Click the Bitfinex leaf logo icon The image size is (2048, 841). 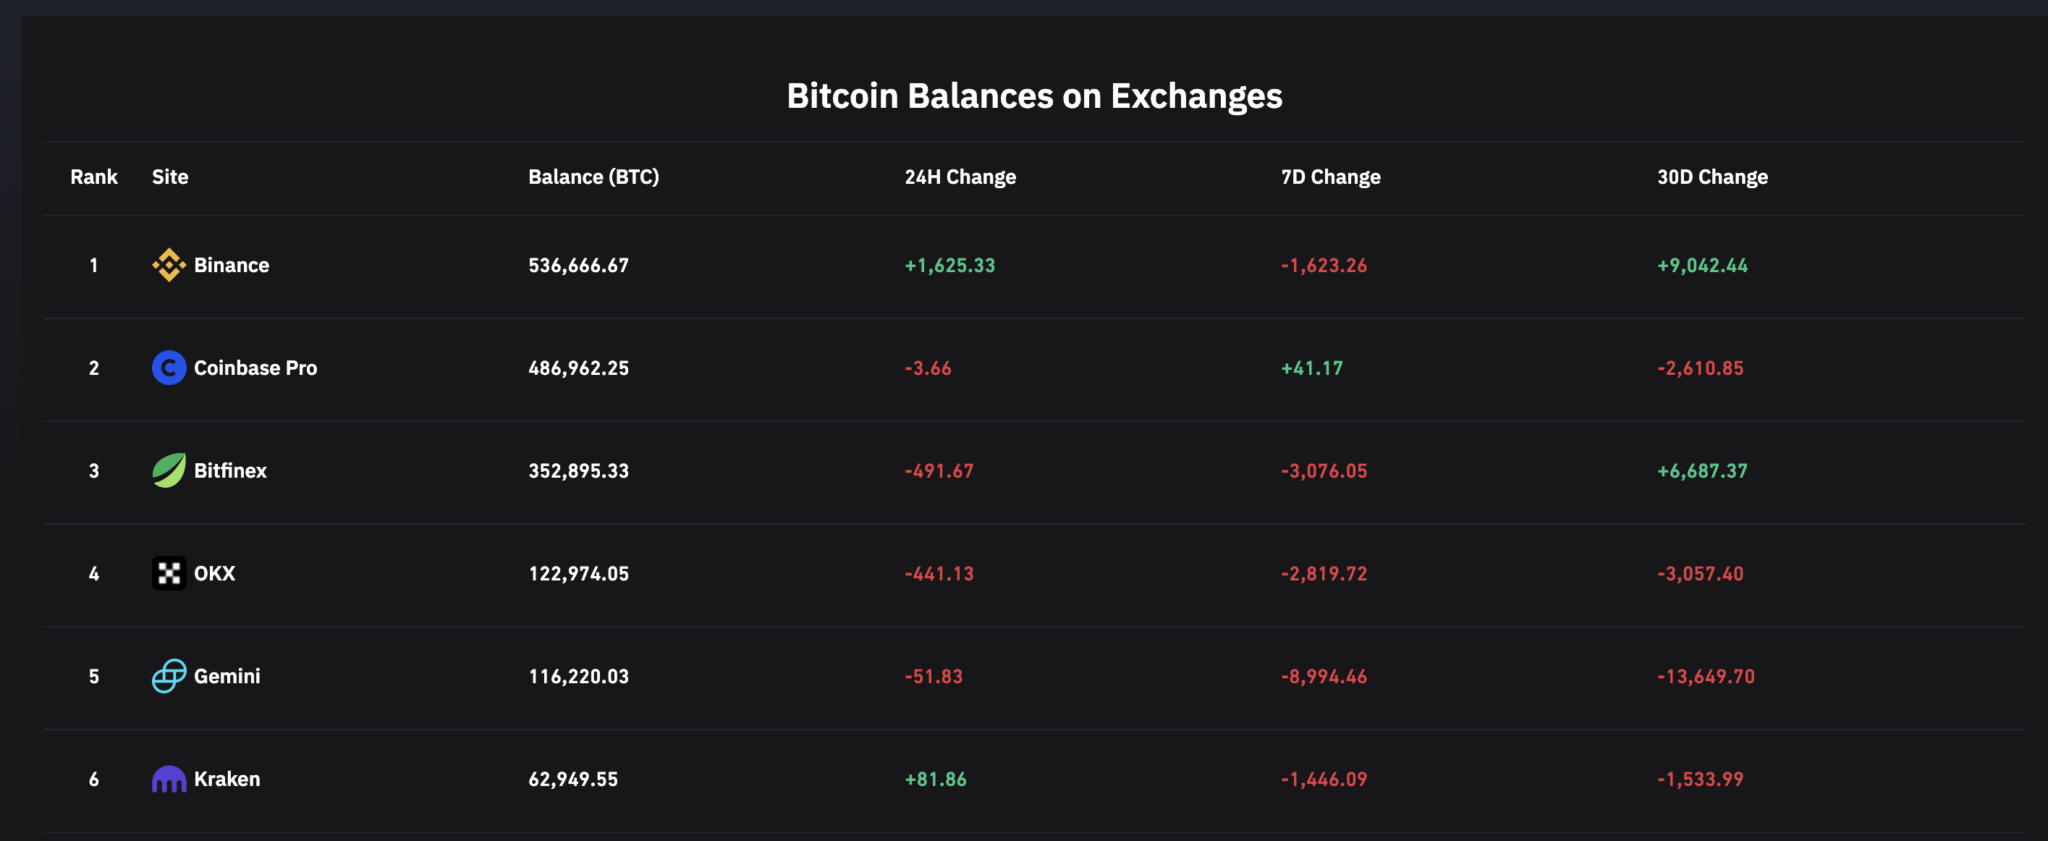pos(168,470)
